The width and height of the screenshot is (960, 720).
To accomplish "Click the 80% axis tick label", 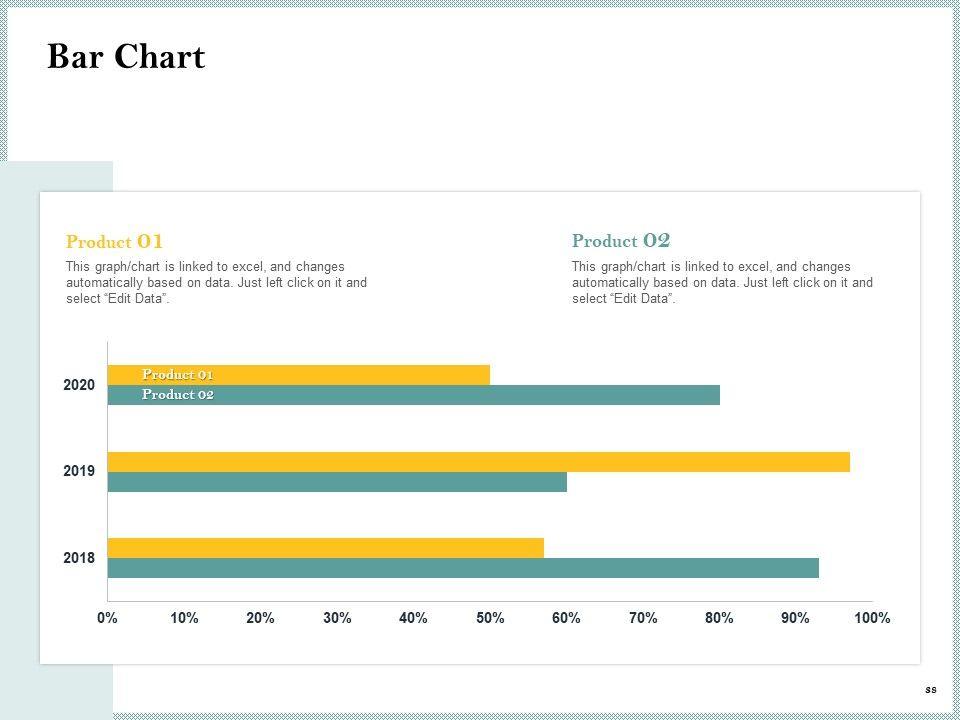I will coord(719,618).
